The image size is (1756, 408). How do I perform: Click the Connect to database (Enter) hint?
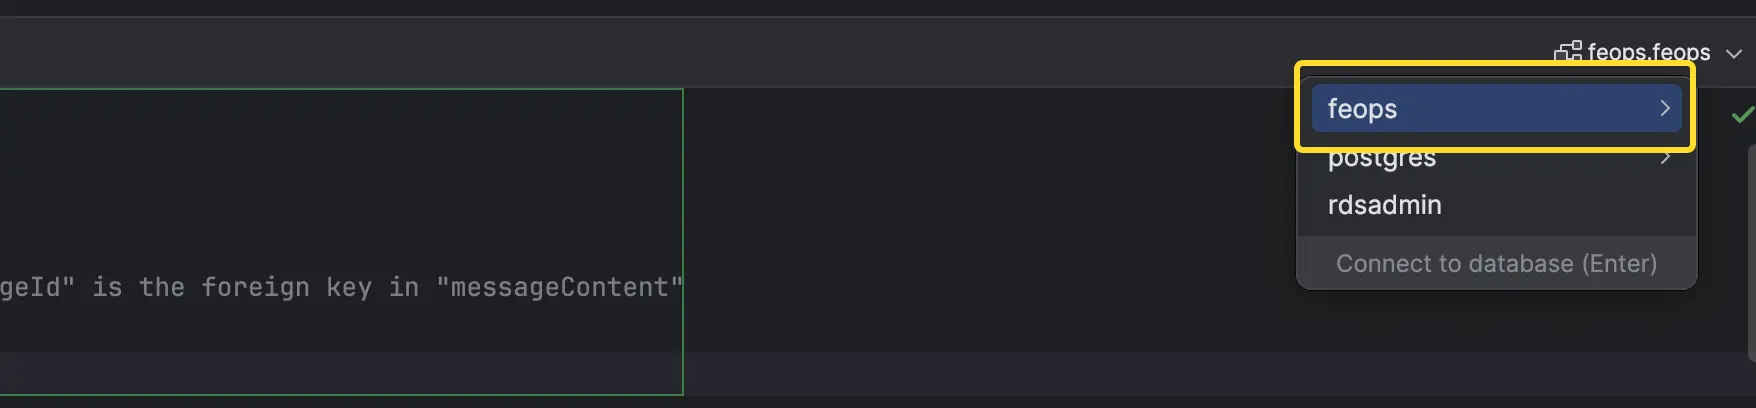[x=1496, y=263]
